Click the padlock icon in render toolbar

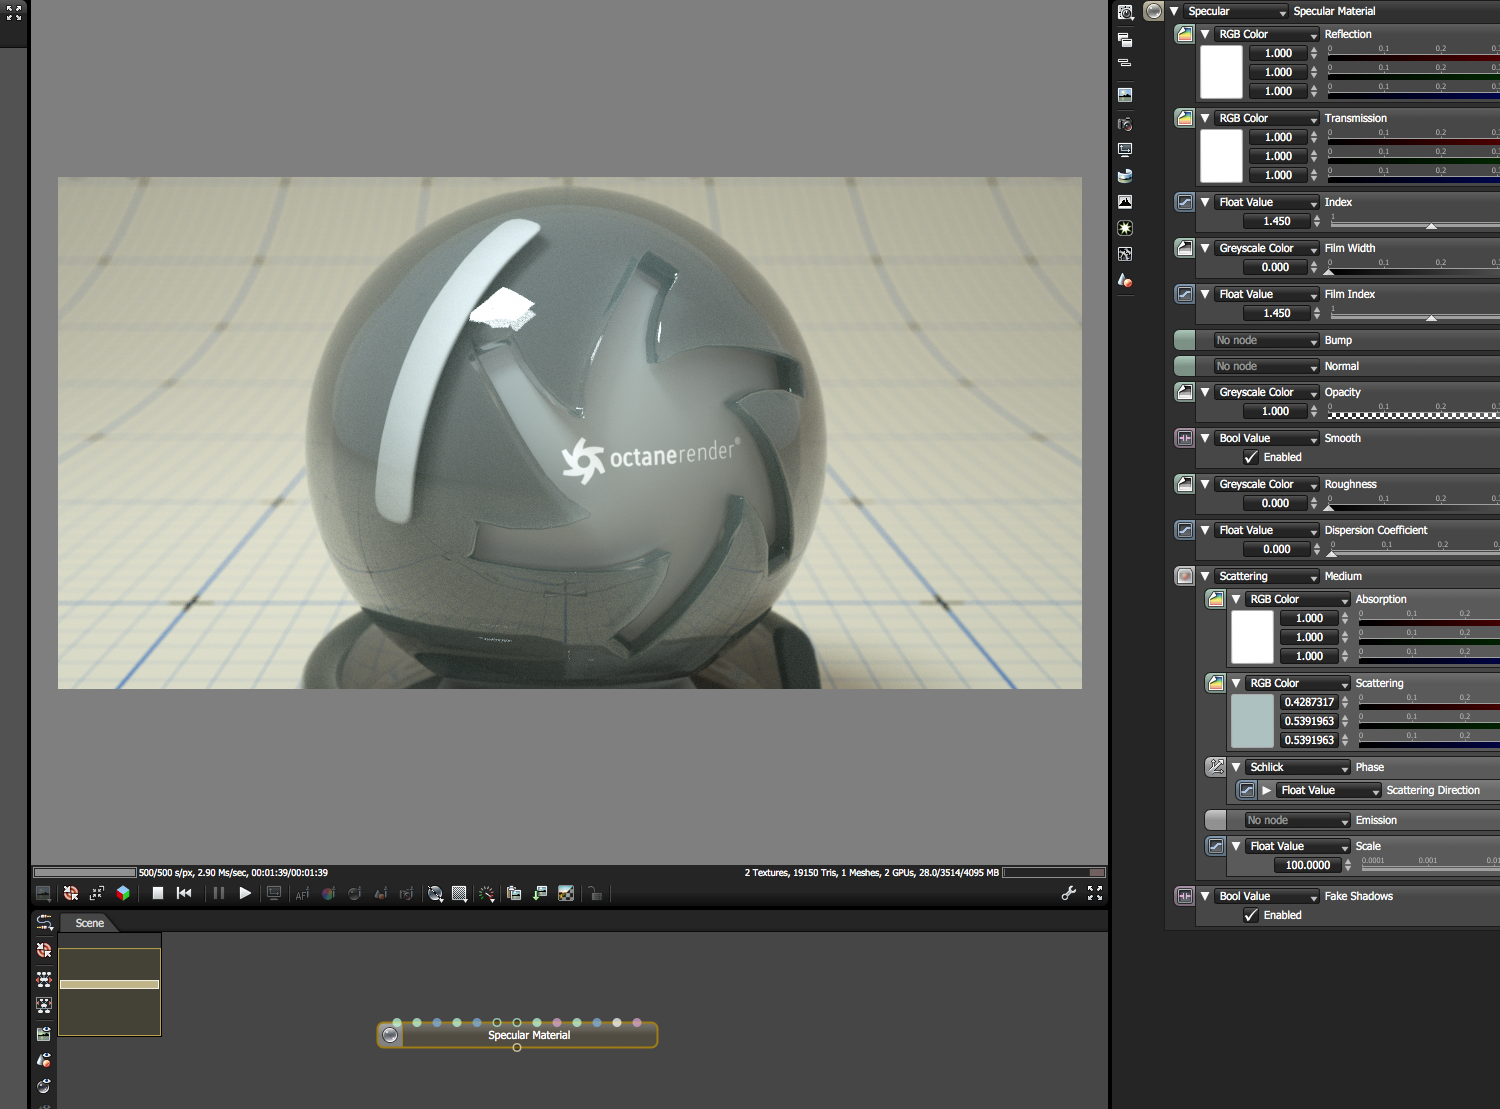[595, 893]
